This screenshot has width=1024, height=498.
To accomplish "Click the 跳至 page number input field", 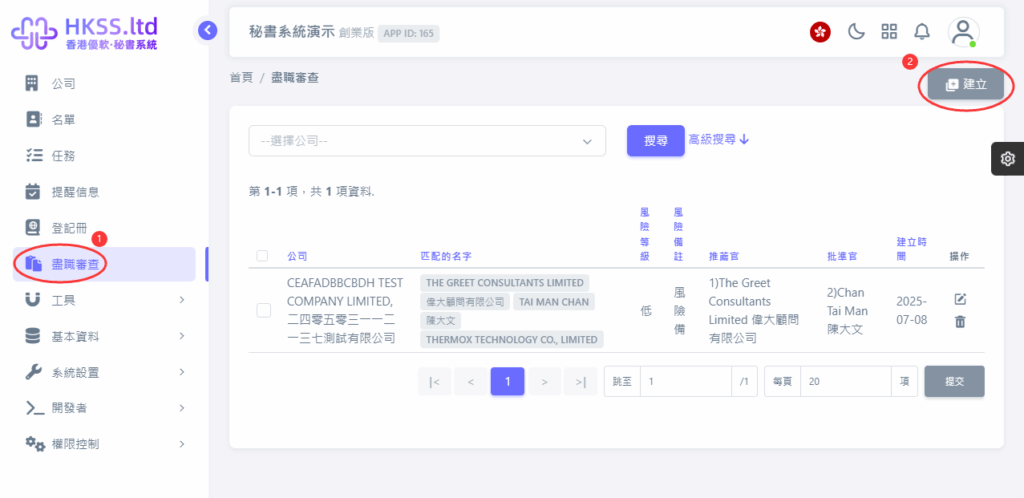I will click(x=687, y=381).
